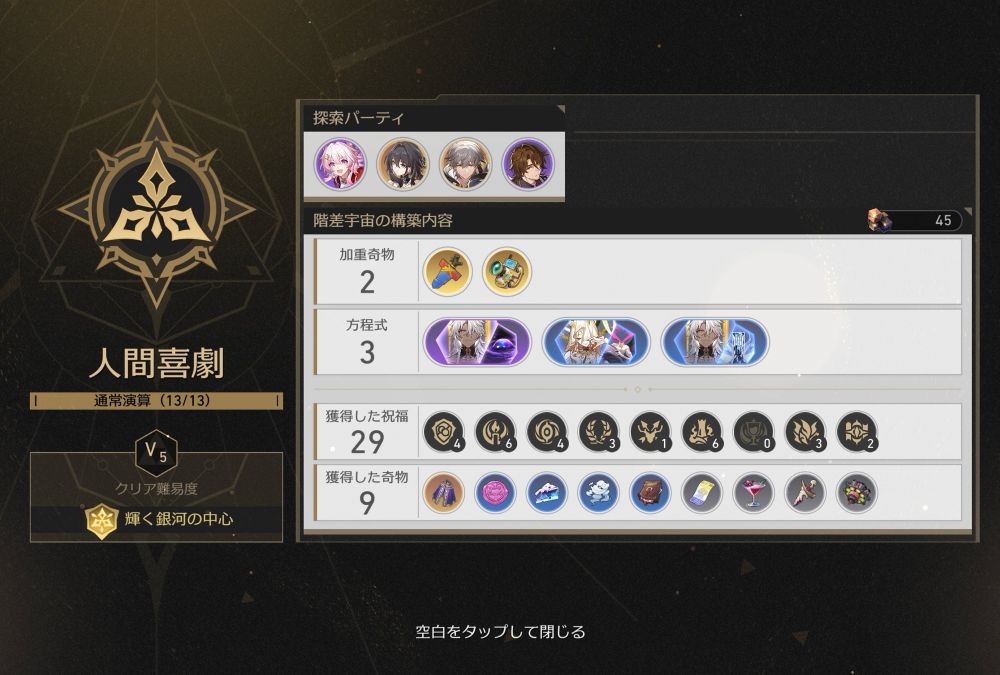Viewport: 1000px width, 675px height.
Task: Select the brown-haired character portrait in party
Action: (x=528, y=164)
